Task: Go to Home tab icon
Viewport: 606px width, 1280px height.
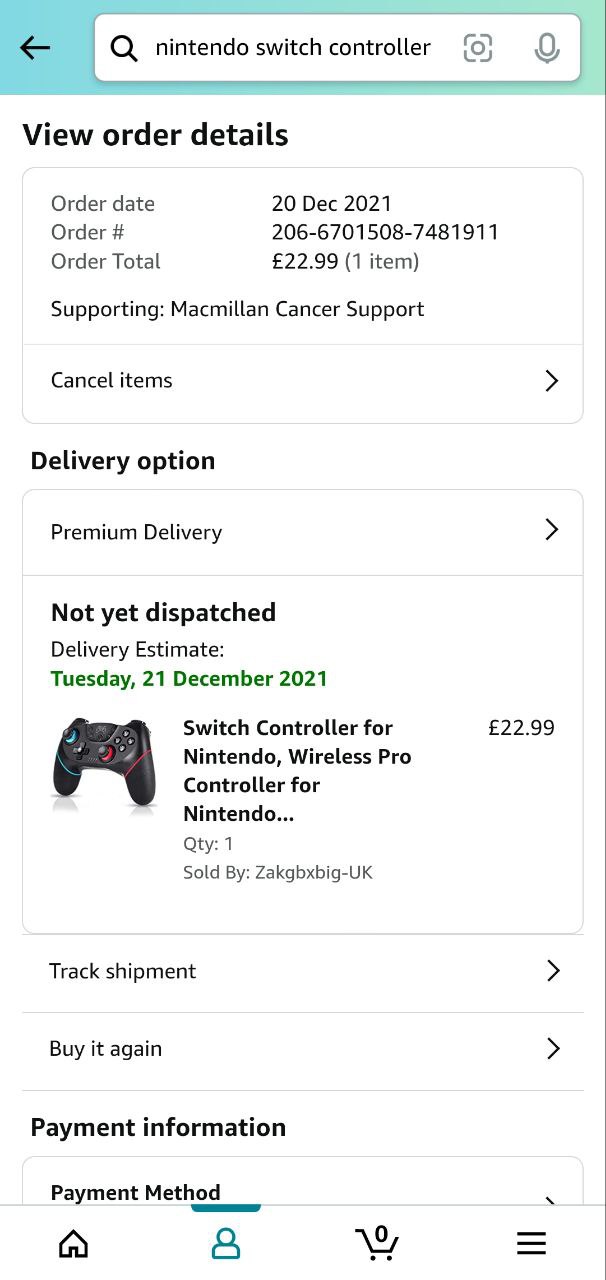Action: [74, 1243]
